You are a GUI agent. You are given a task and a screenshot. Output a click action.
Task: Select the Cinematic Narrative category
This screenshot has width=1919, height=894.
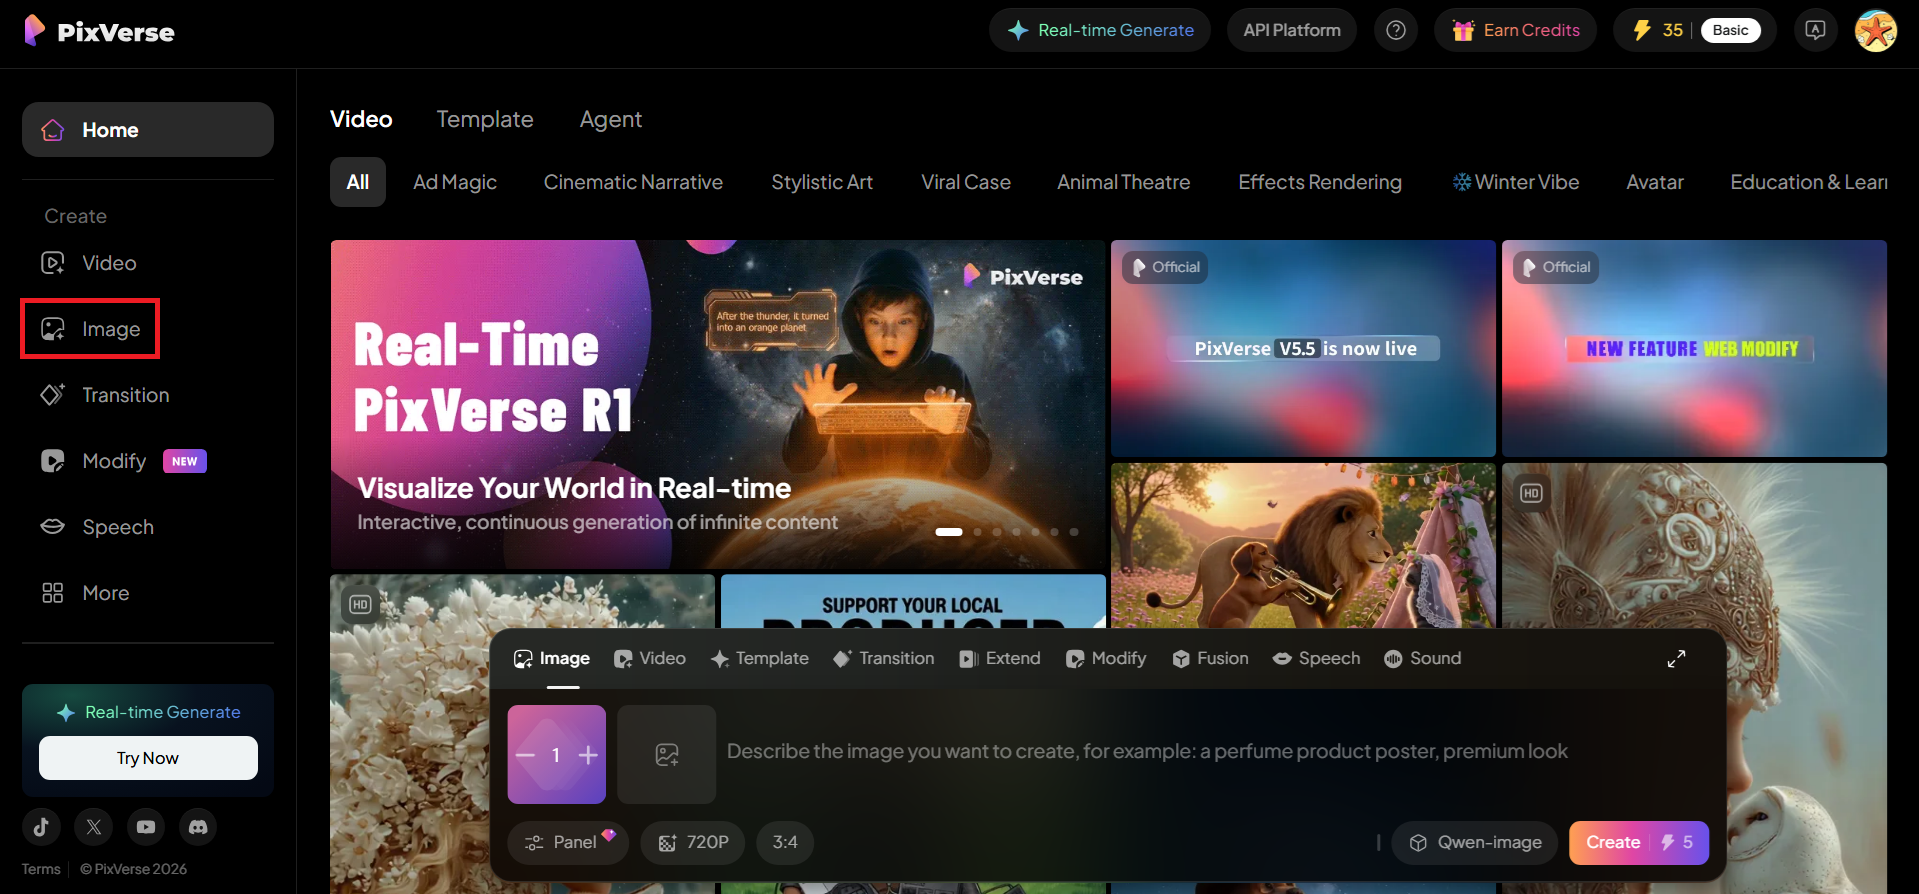click(633, 182)
